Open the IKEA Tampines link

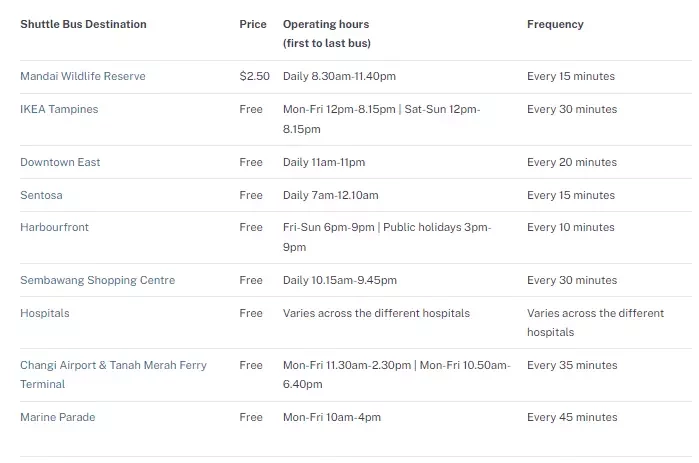point(59,109)
